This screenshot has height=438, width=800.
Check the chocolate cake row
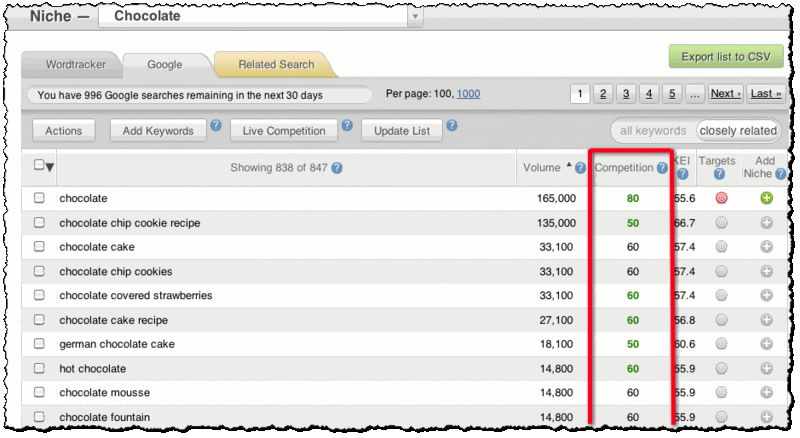coord(39,247)
